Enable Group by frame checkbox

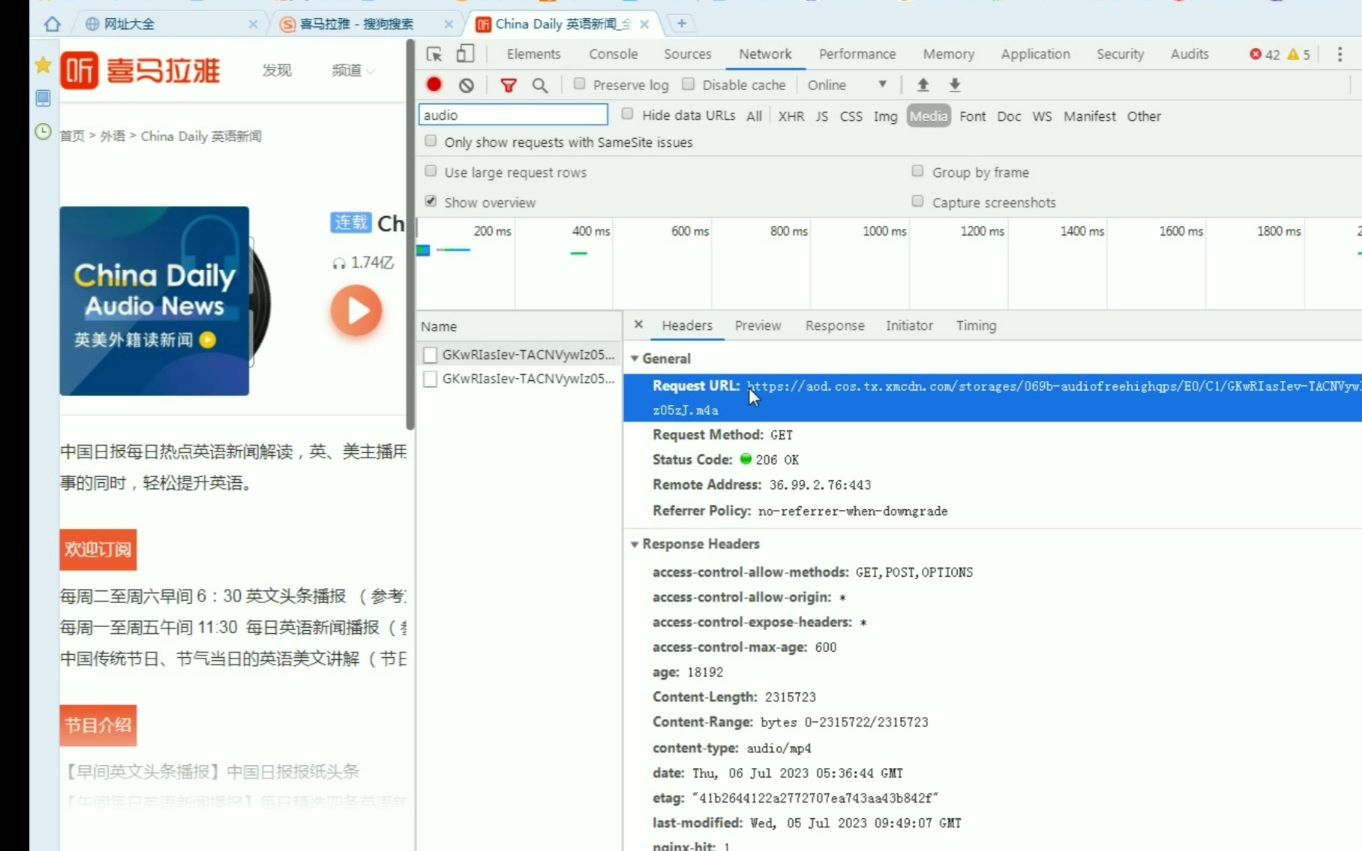pyautogui.click(x=917, y=171)
